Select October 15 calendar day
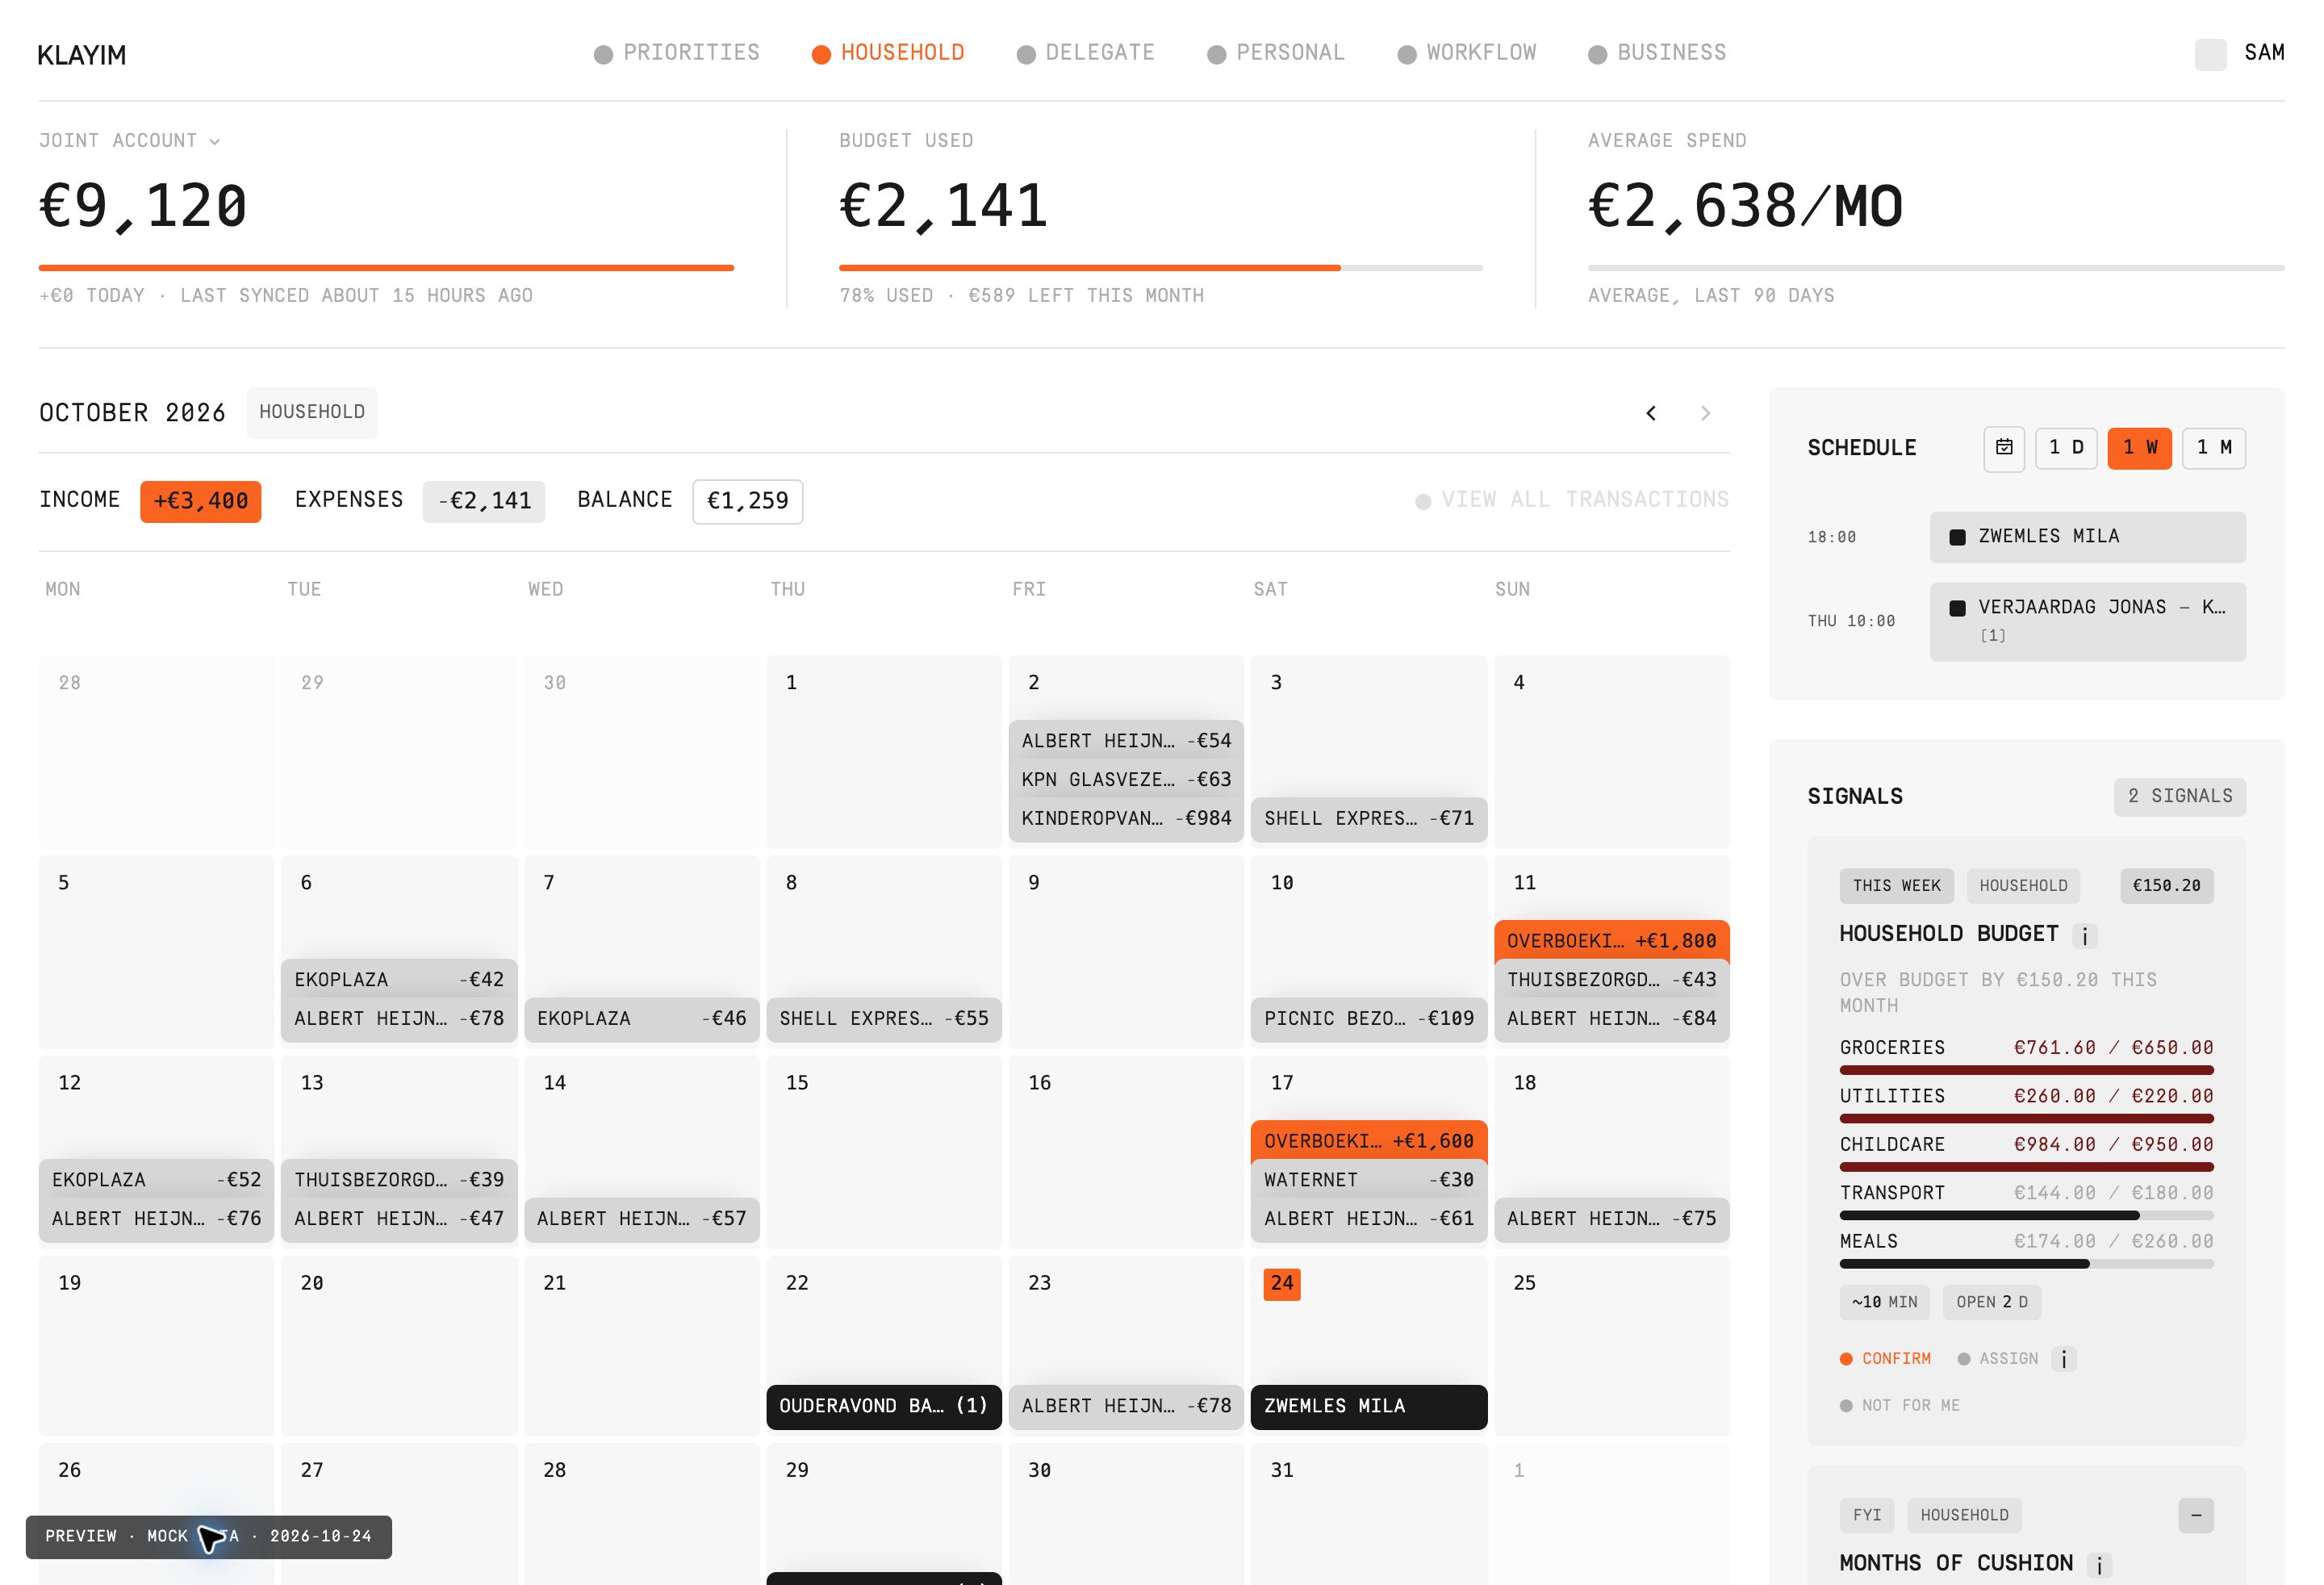Image resolution: width=2324 pixels, height=1585 pixels. pyautogui.click(x=884, y=1151)
